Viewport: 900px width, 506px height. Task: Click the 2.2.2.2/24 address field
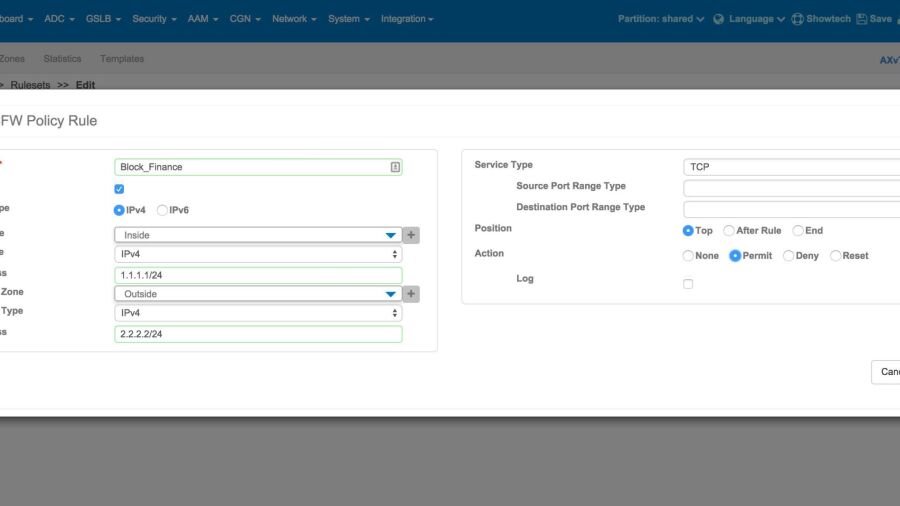(258, 334)
